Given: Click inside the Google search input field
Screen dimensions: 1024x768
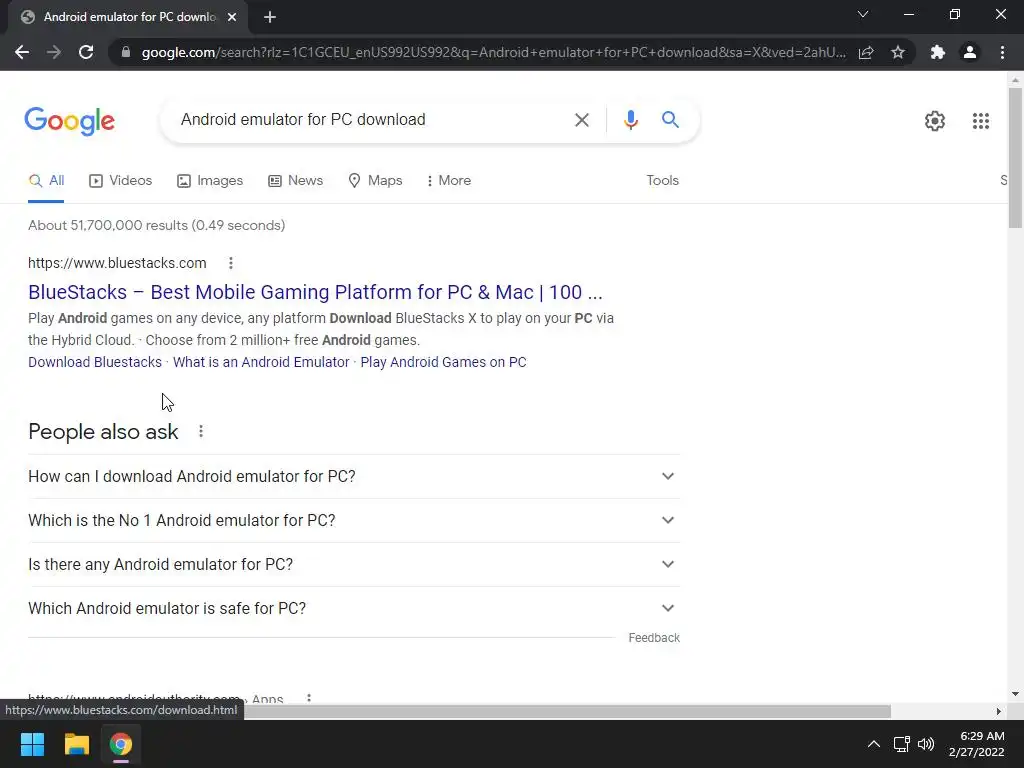Looking at the screenshot, I should point(369,120).
